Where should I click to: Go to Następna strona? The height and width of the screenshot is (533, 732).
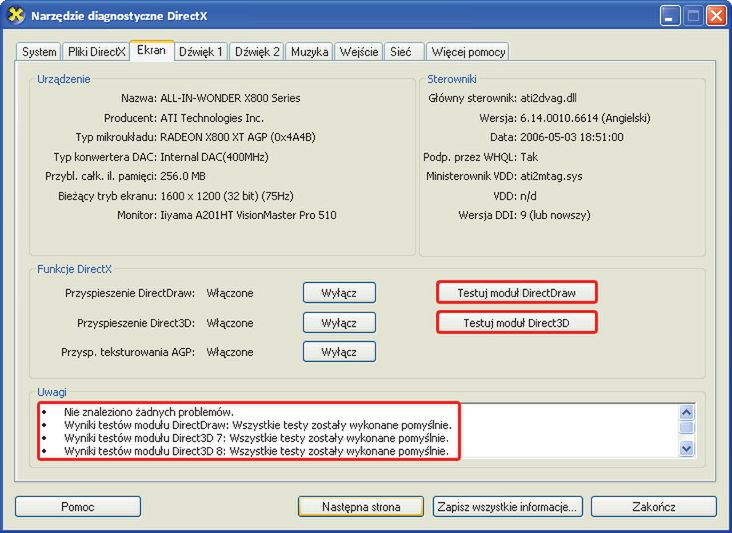coord(361,507)
